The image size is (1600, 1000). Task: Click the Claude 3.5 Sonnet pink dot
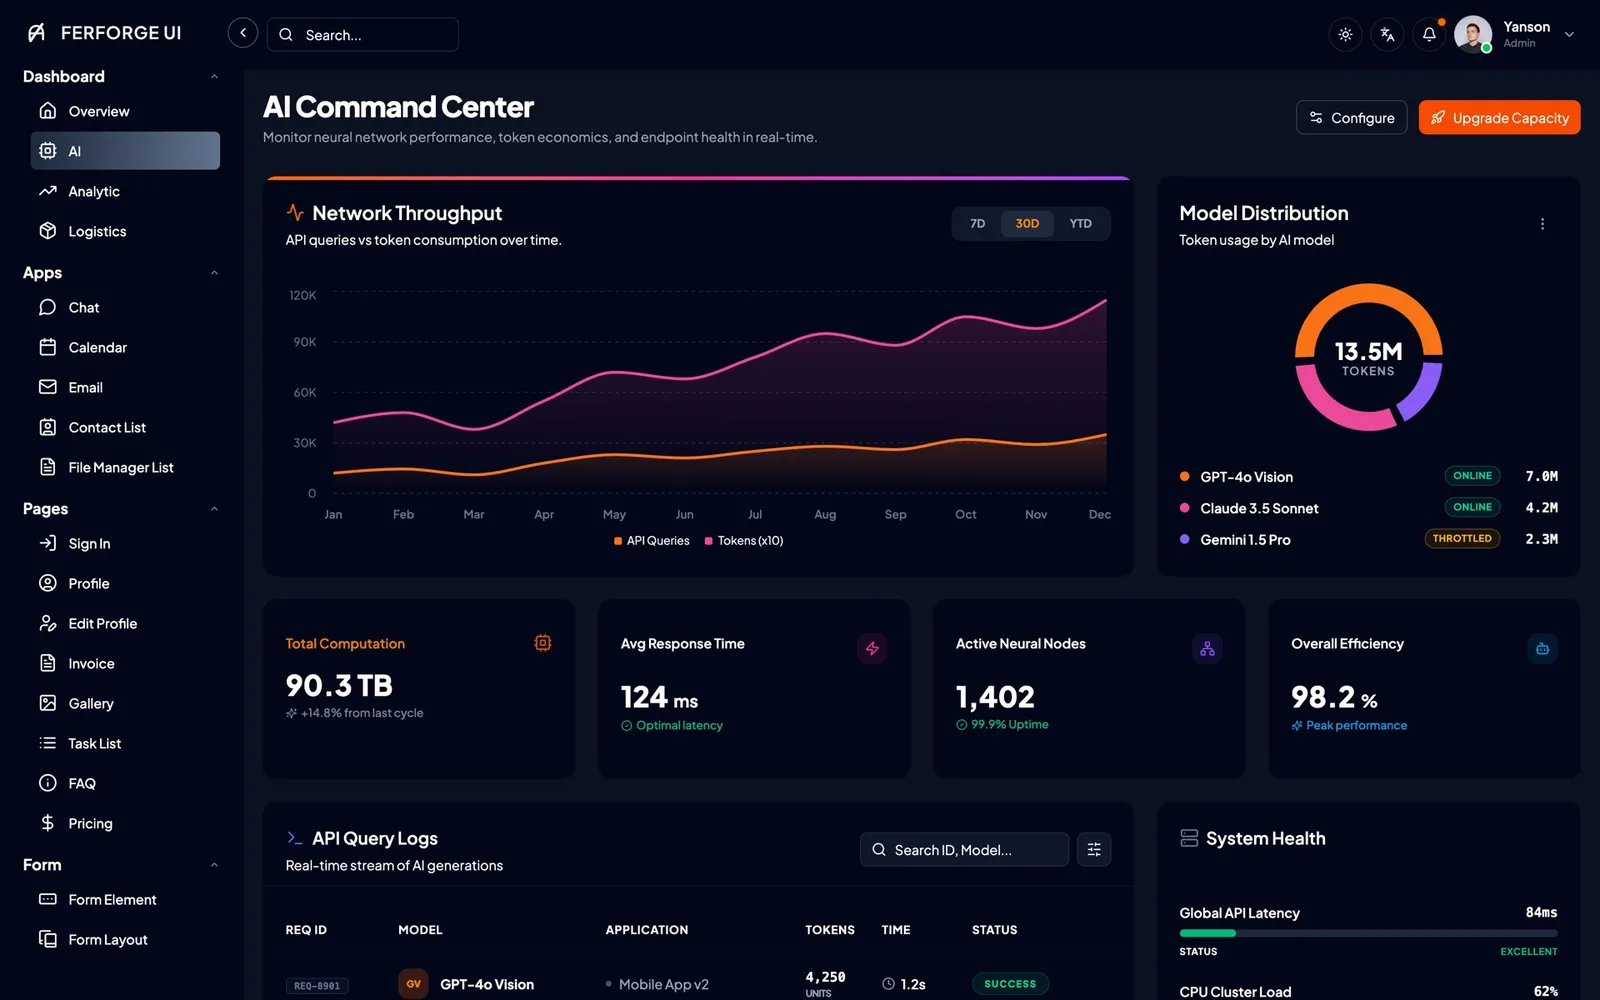click(1184, 508)
